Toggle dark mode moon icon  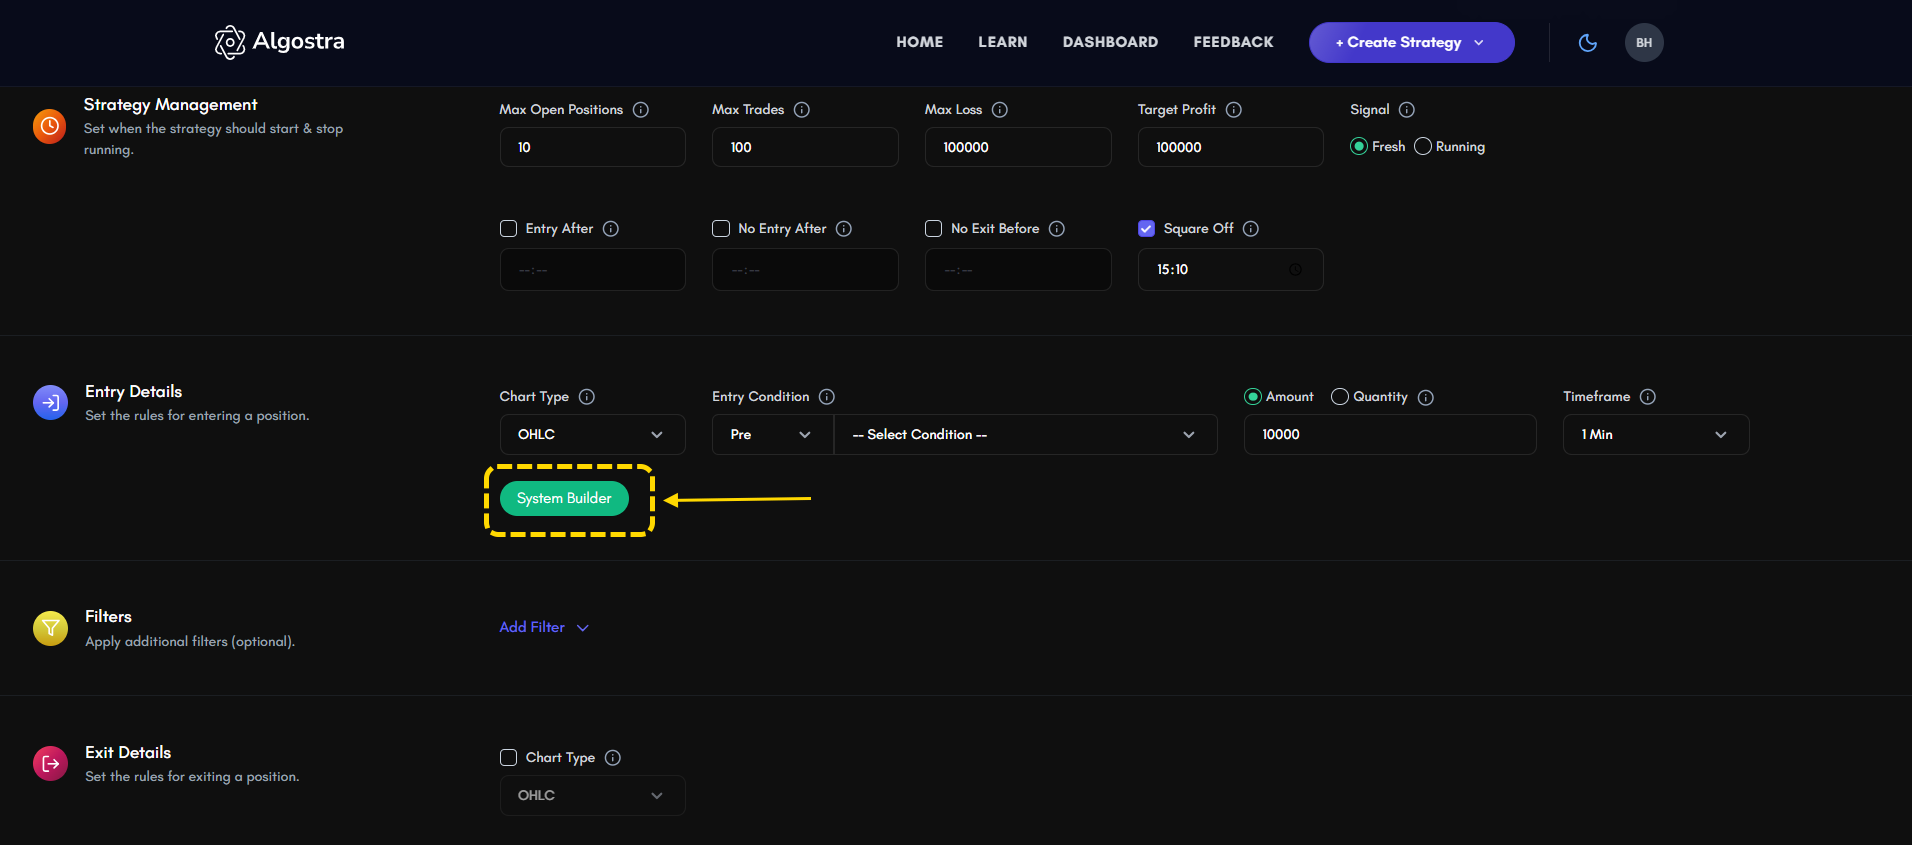pos(1587,42)
